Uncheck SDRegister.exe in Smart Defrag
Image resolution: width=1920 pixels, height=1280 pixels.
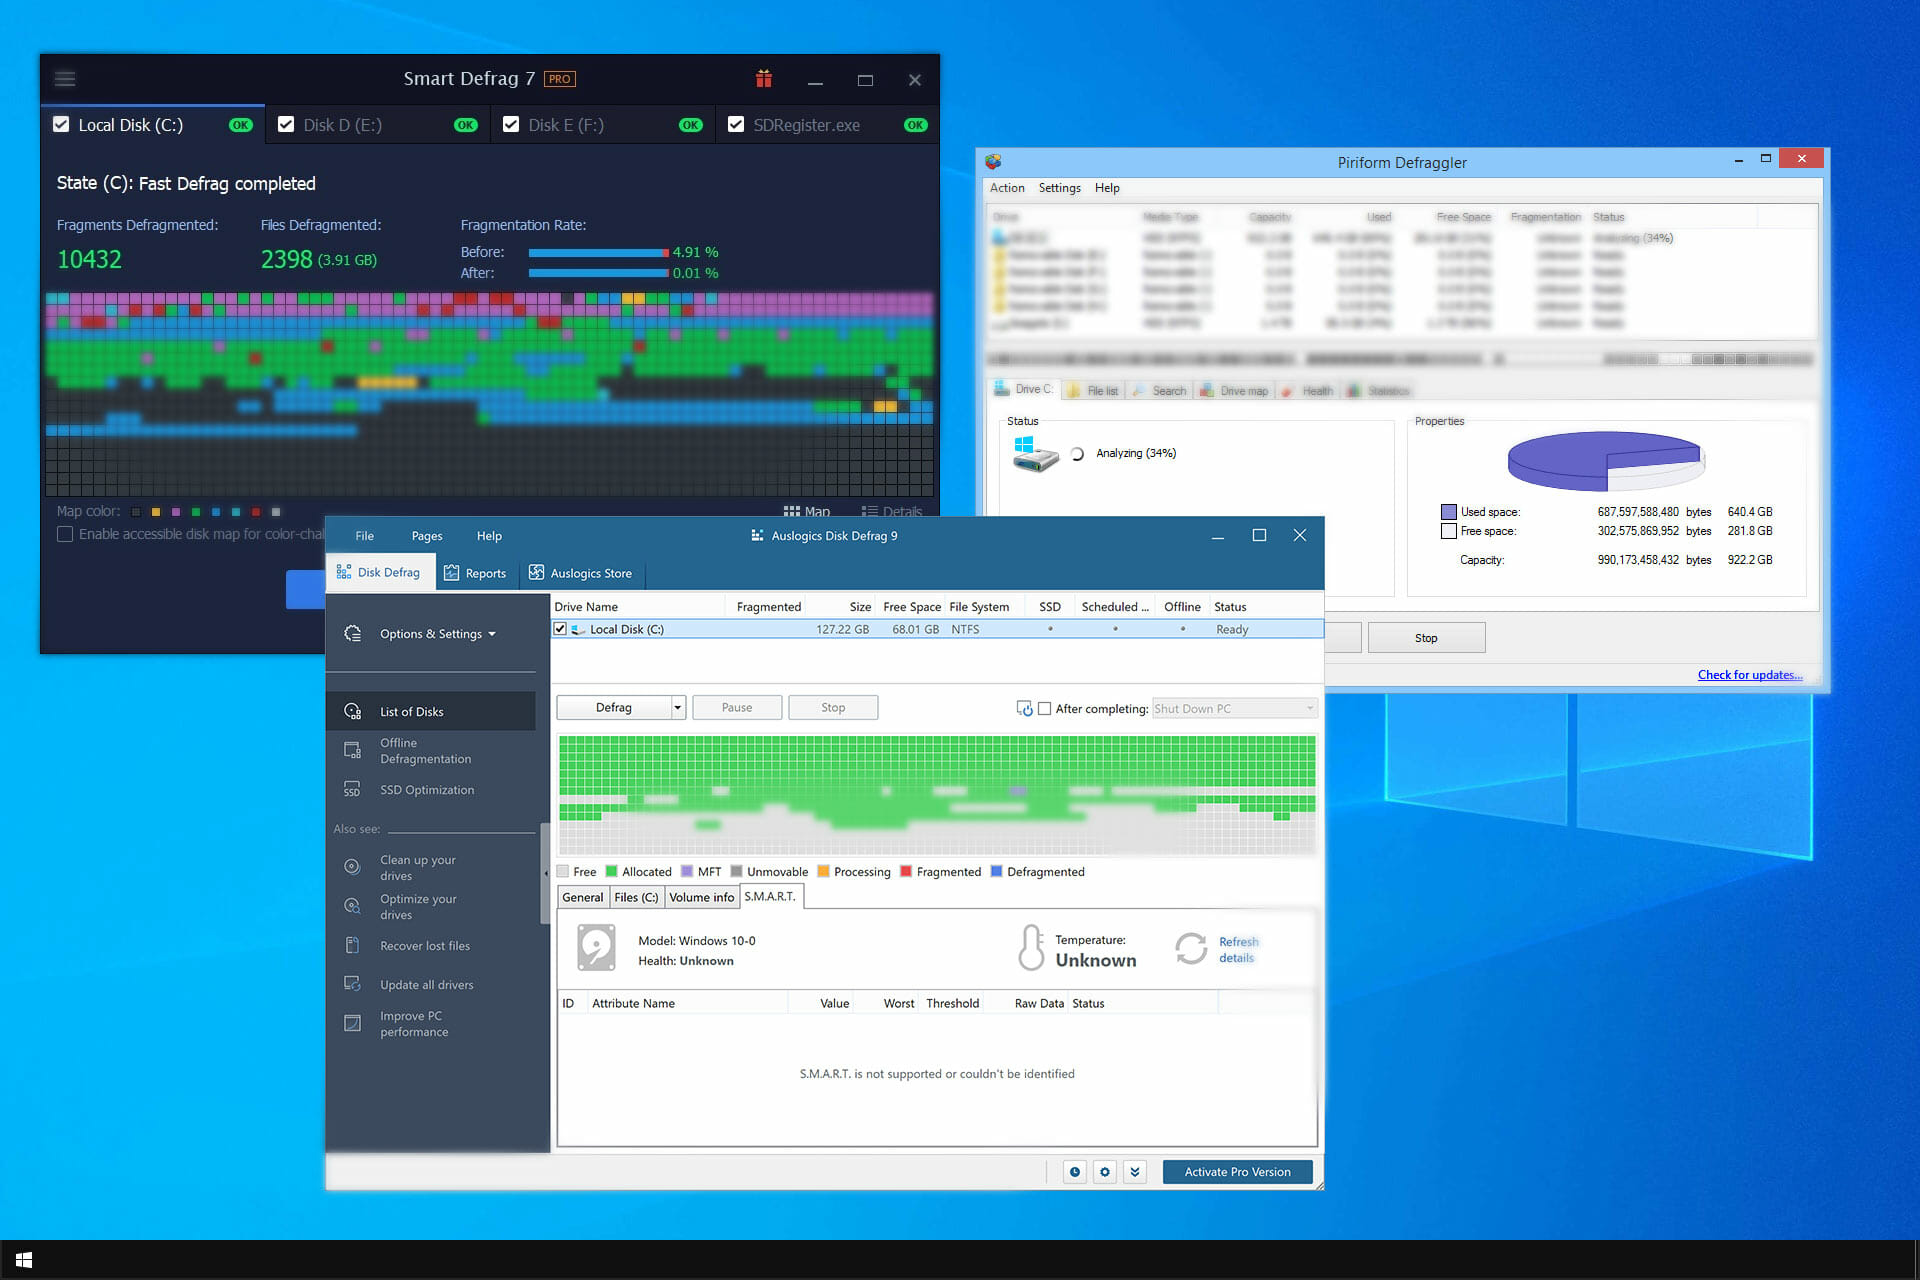pyautogui.click(x=736, y=125)
